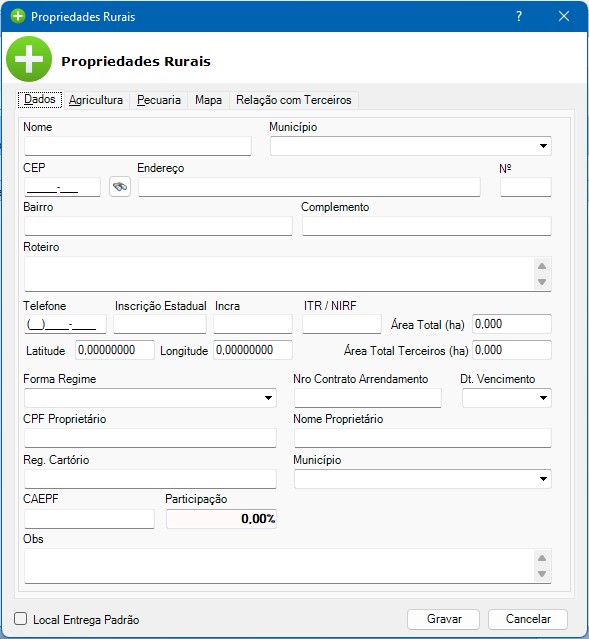Click the Cancelar button
The image size is (589, 639).
click(528, 619)
